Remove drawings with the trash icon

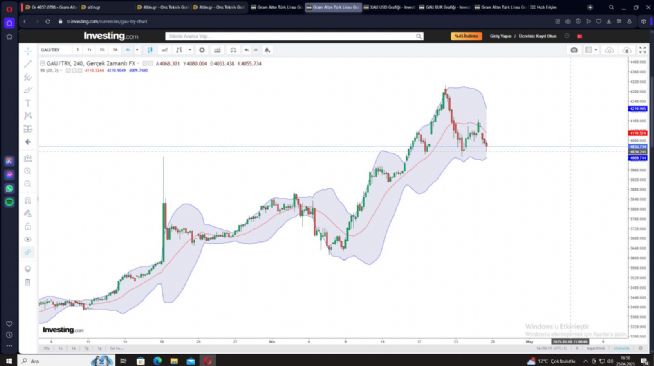click(x=28, y=282)
